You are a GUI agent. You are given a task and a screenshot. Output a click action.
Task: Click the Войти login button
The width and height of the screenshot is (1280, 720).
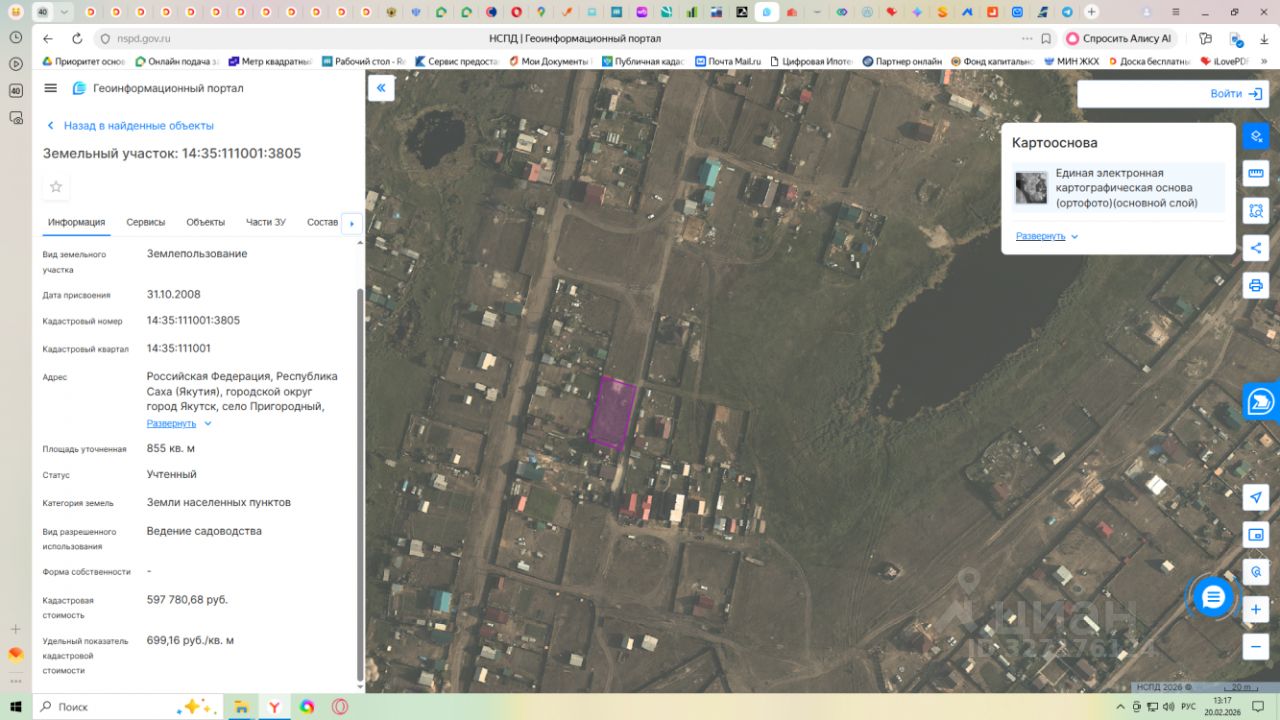pos(1236,94)
